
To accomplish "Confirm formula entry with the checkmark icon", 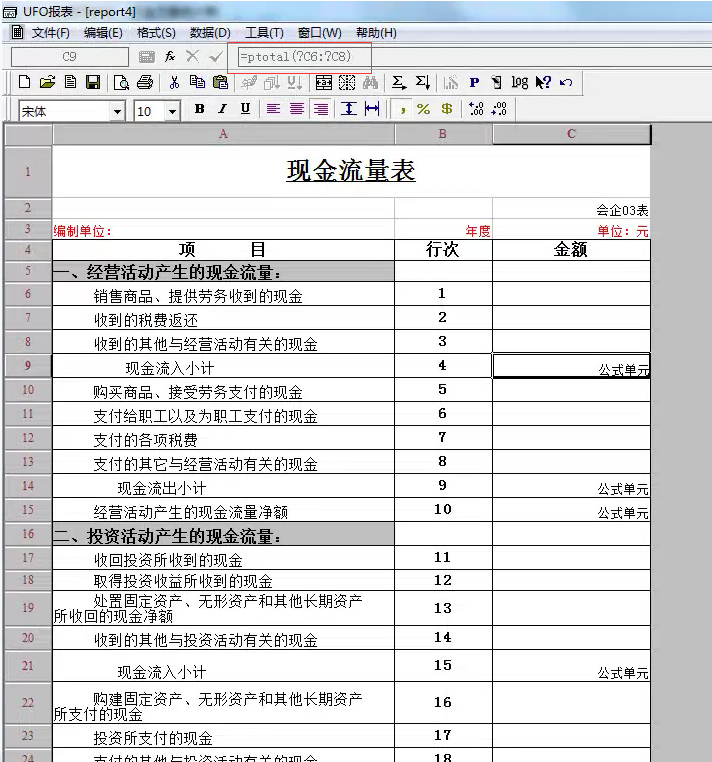I will tap(215, 57).
